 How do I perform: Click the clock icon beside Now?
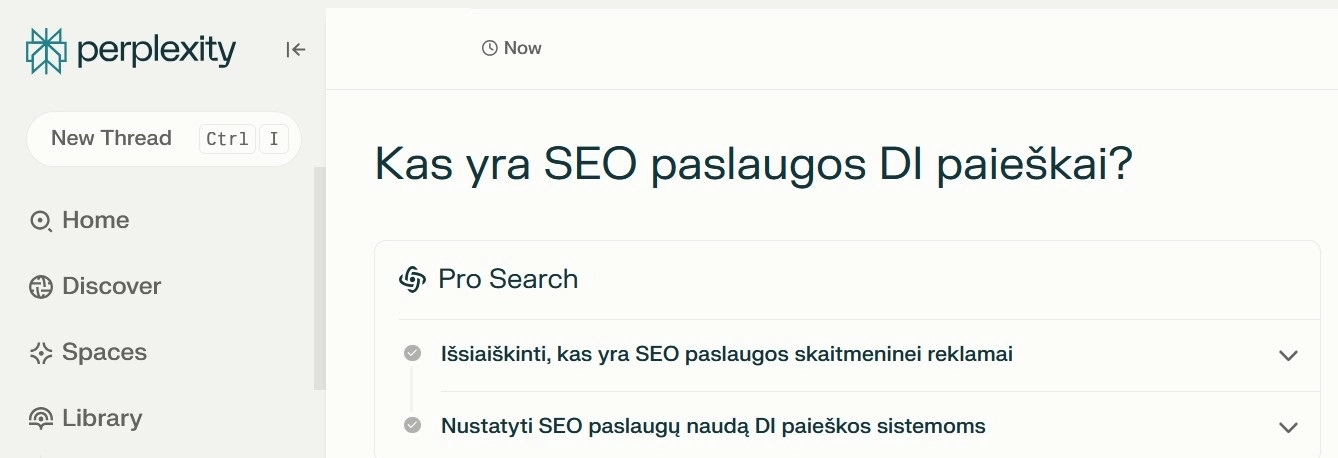coord(489,48)
